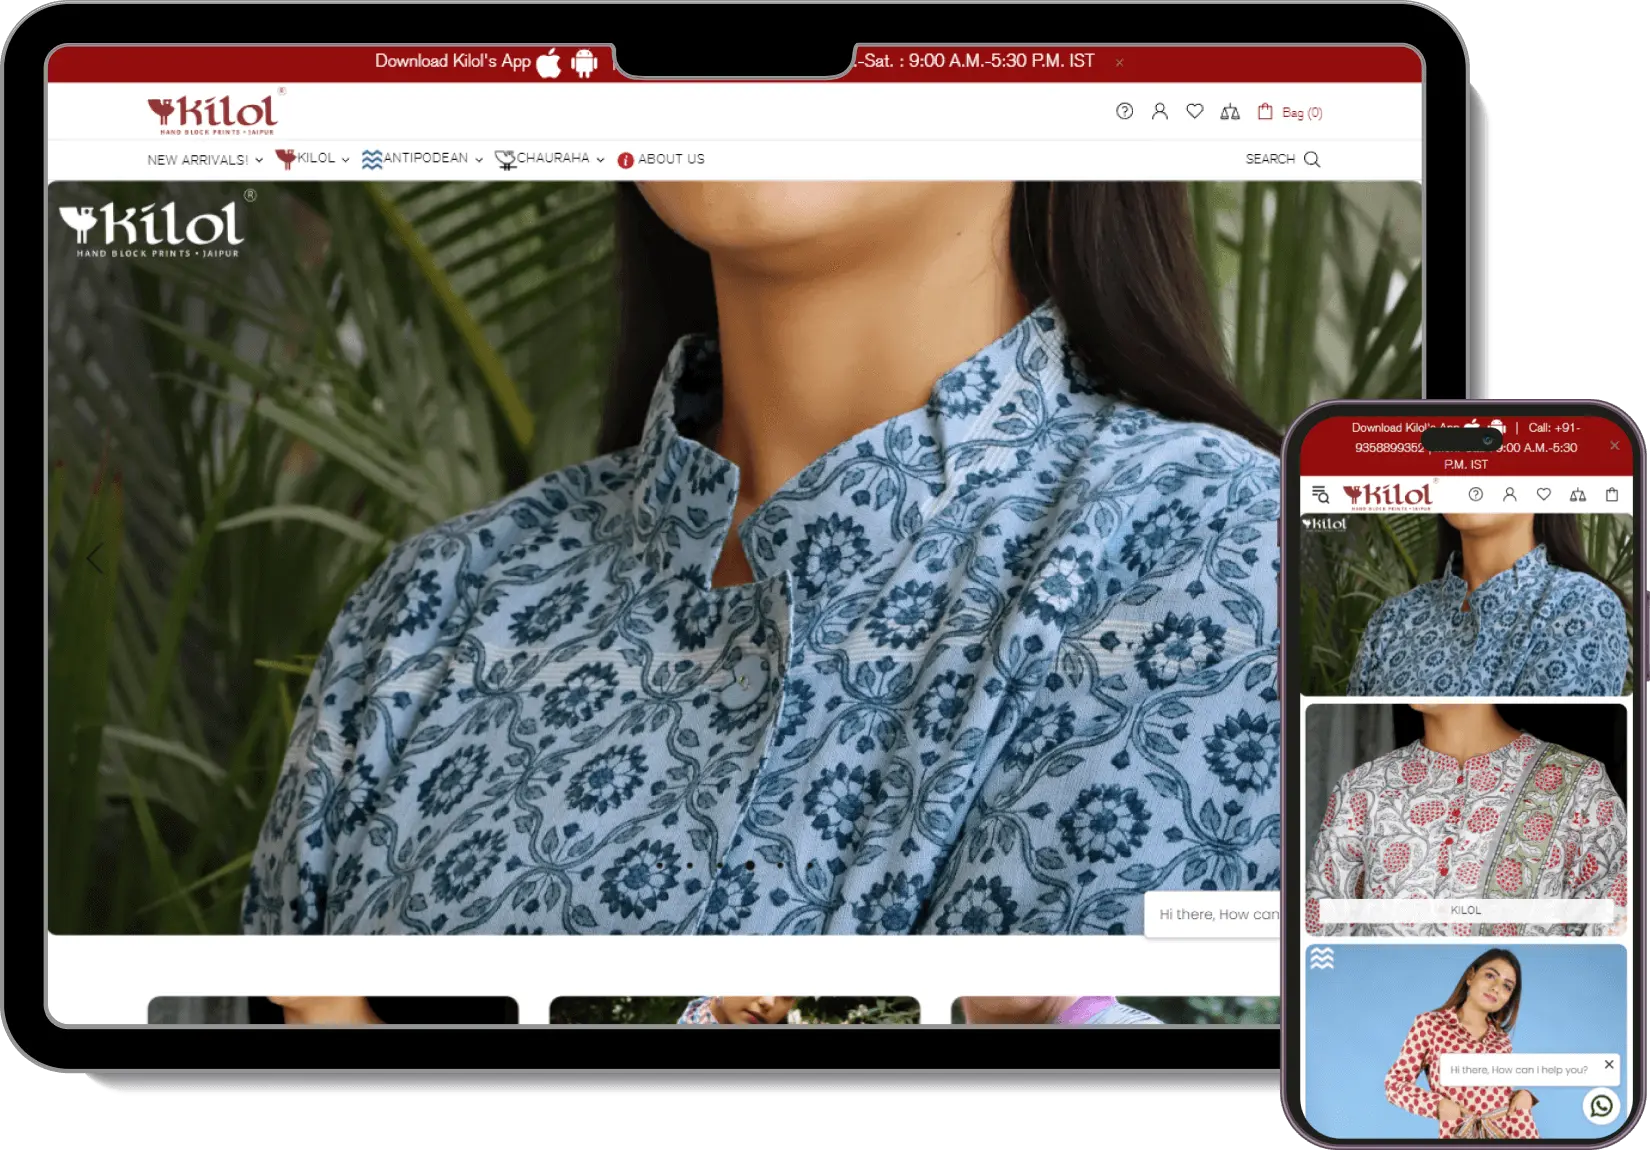The height and width of the screenshot is (1150, 1650).
Task: Open the help question-mark icon in desktop header
Action: (1125, 111)
